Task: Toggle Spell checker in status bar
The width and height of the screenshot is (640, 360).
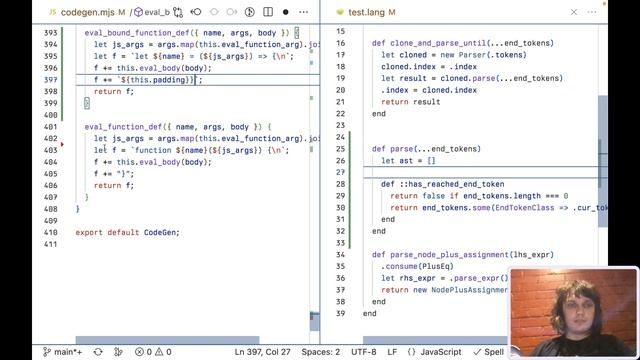Action: pos(489,352)
